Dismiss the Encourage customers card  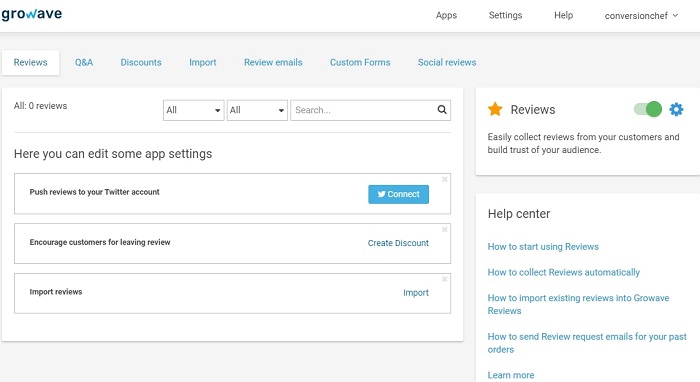[445, 229]
